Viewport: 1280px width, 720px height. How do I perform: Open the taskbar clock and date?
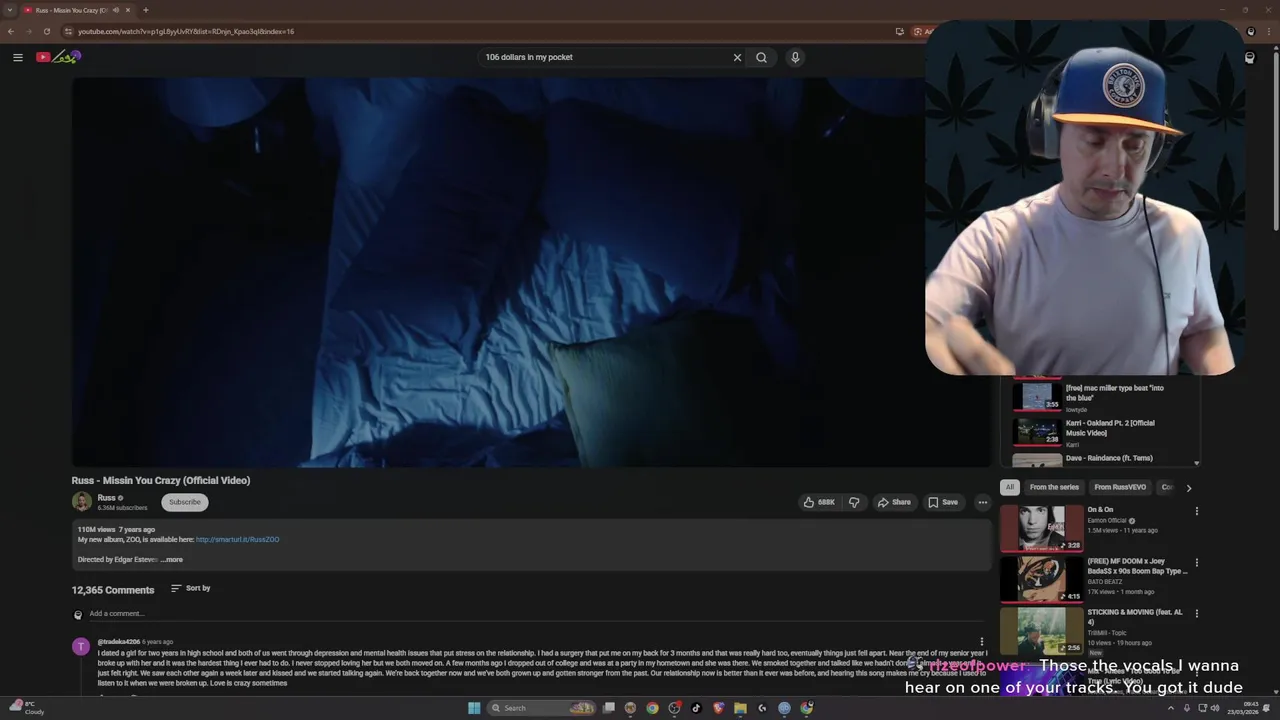pos(1245,708)
